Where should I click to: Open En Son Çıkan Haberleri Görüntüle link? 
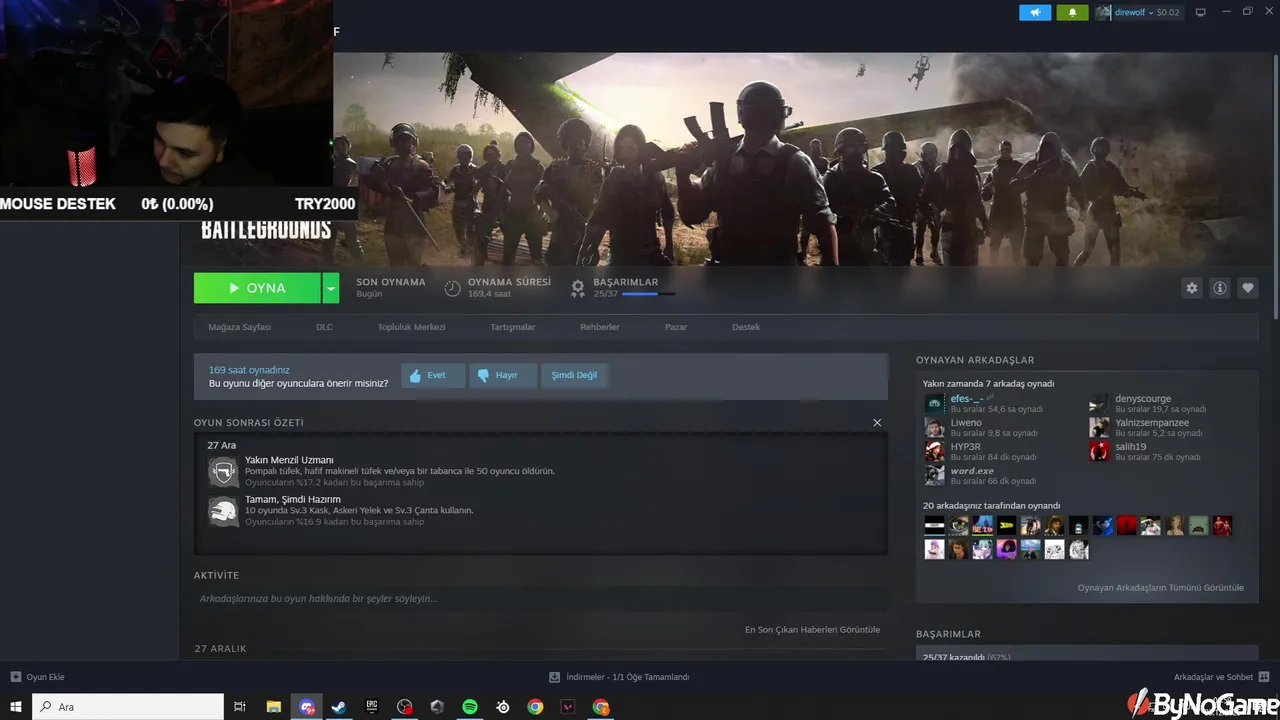pos(812,630)
